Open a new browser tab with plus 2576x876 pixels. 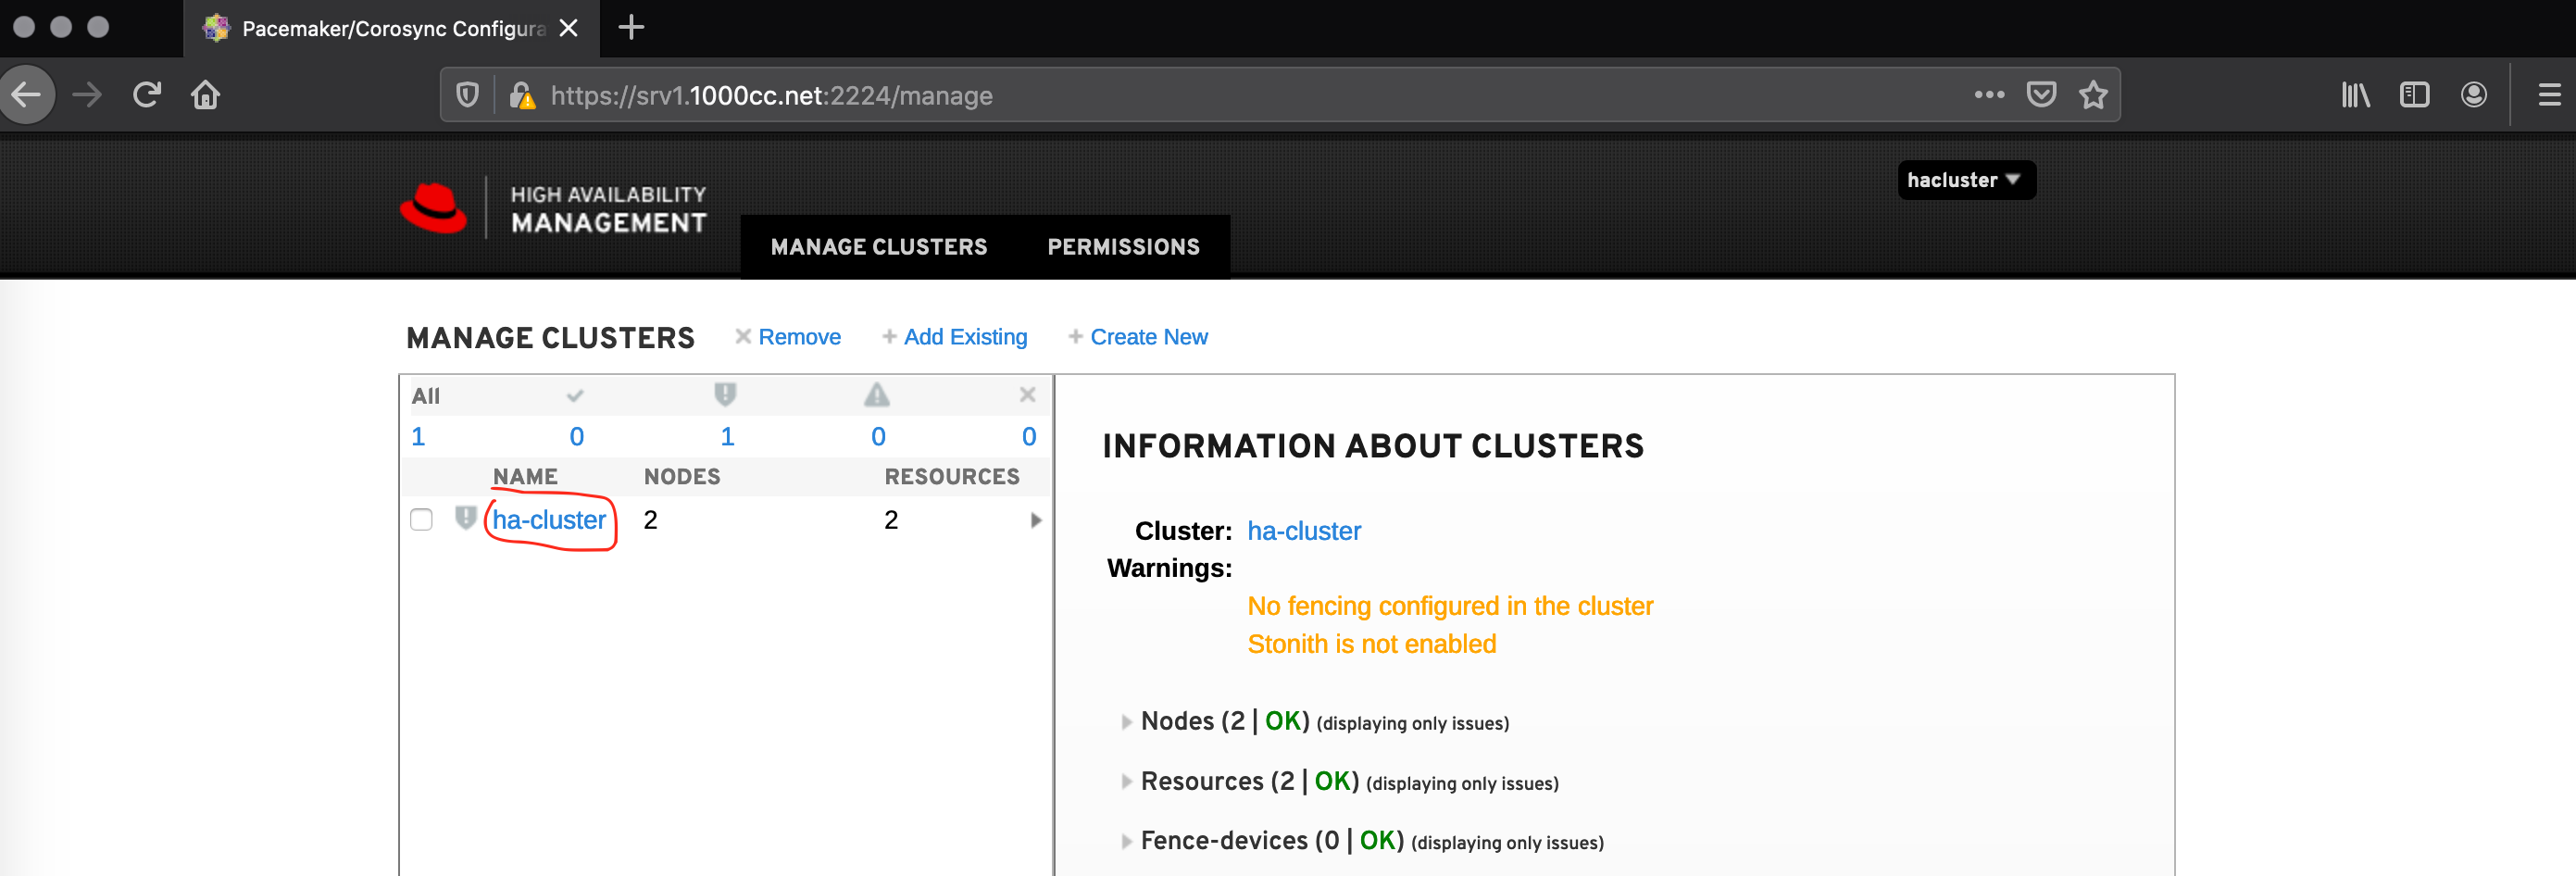click(x=631, y=27)
